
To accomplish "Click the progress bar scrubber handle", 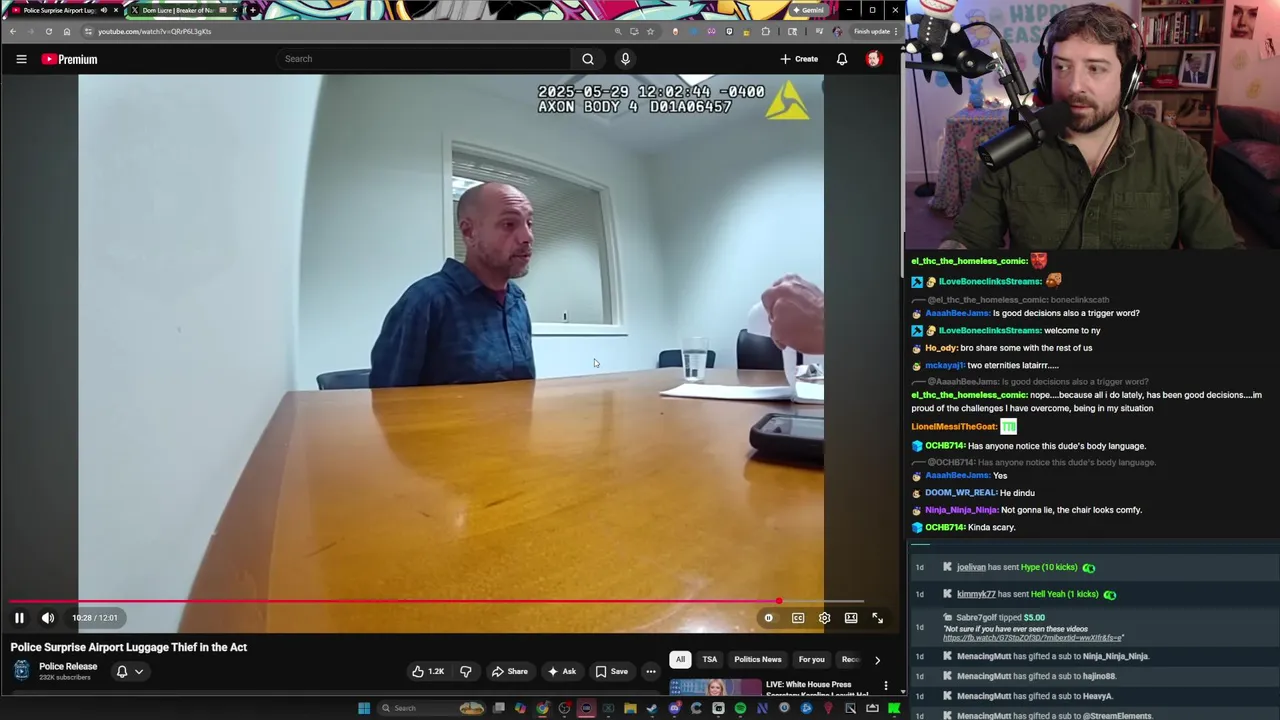I will 778,602.
